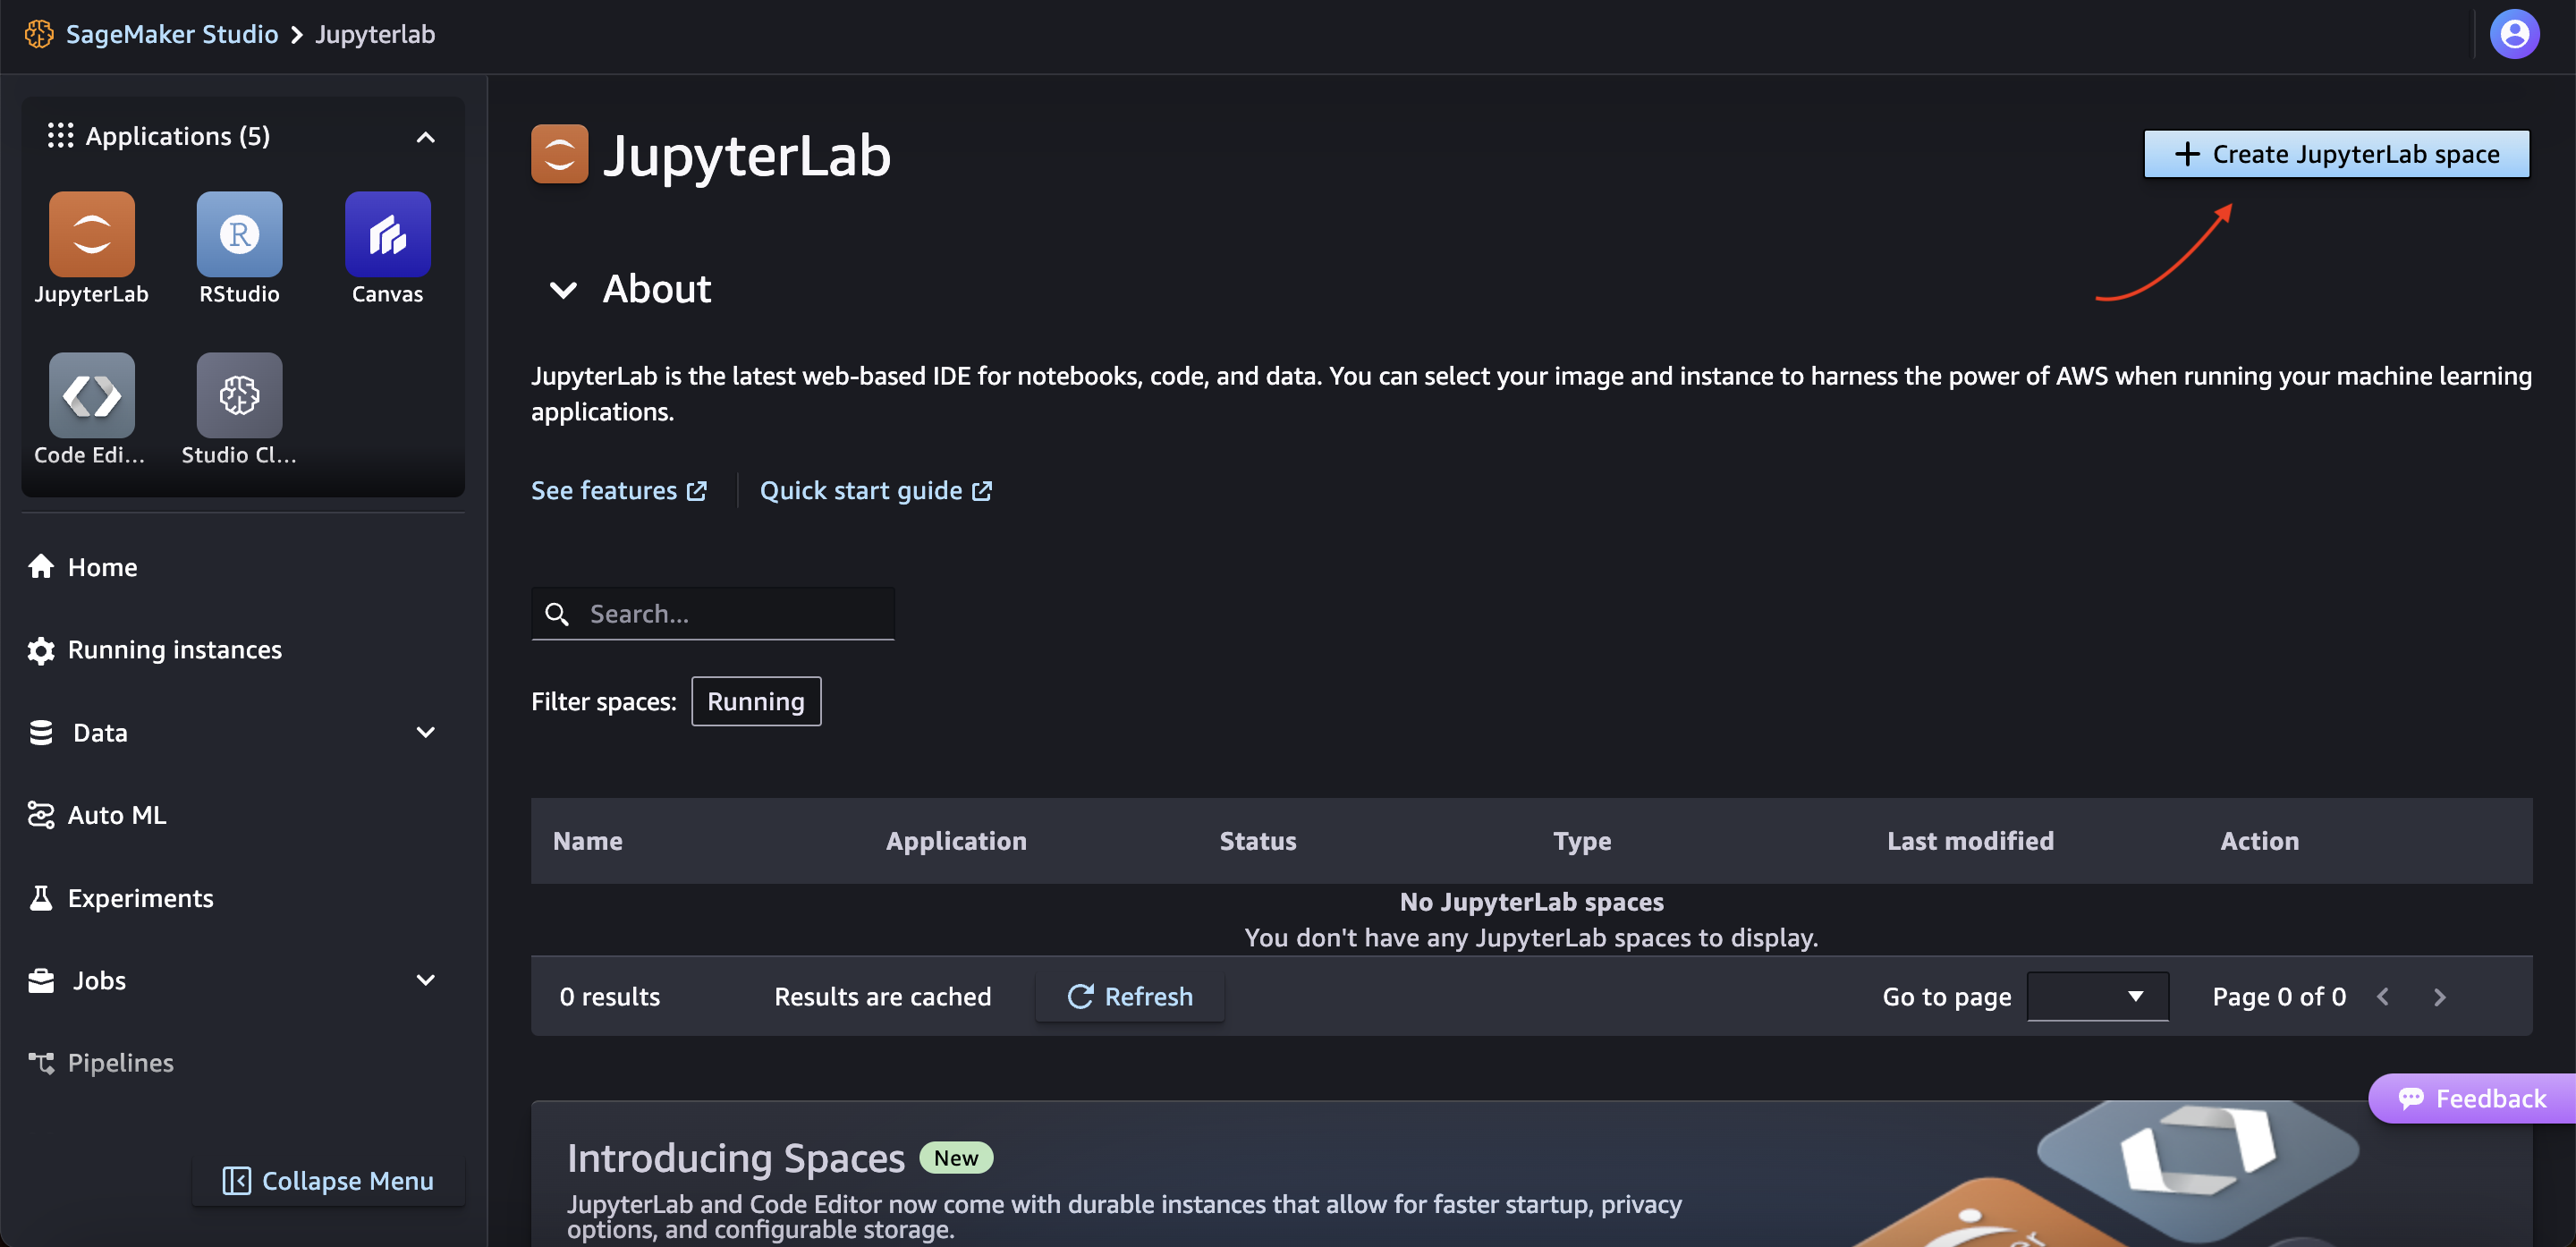The height and width of the screenshot is (1247, 2576).
Task: Click Create JupyterLab space button
Action: [2336, 154]
